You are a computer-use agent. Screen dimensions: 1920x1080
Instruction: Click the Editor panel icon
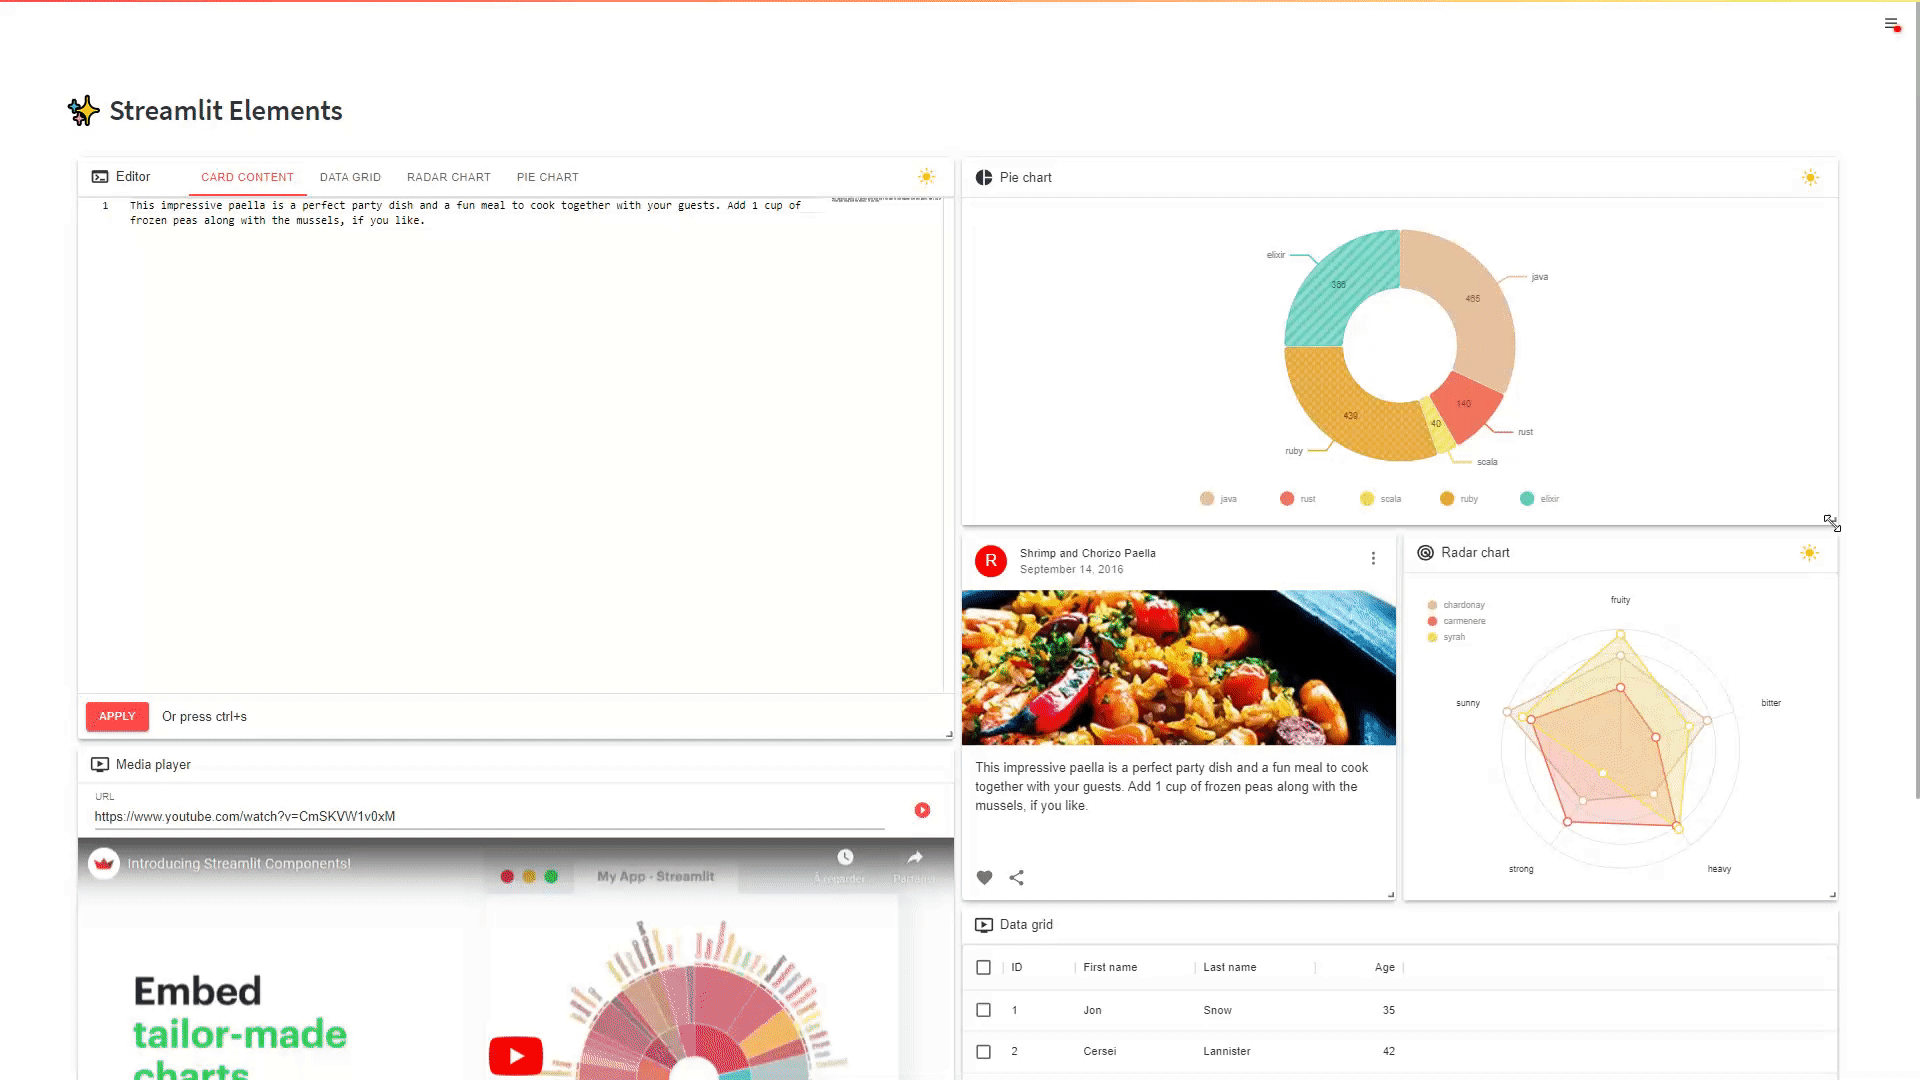point(100,177)
